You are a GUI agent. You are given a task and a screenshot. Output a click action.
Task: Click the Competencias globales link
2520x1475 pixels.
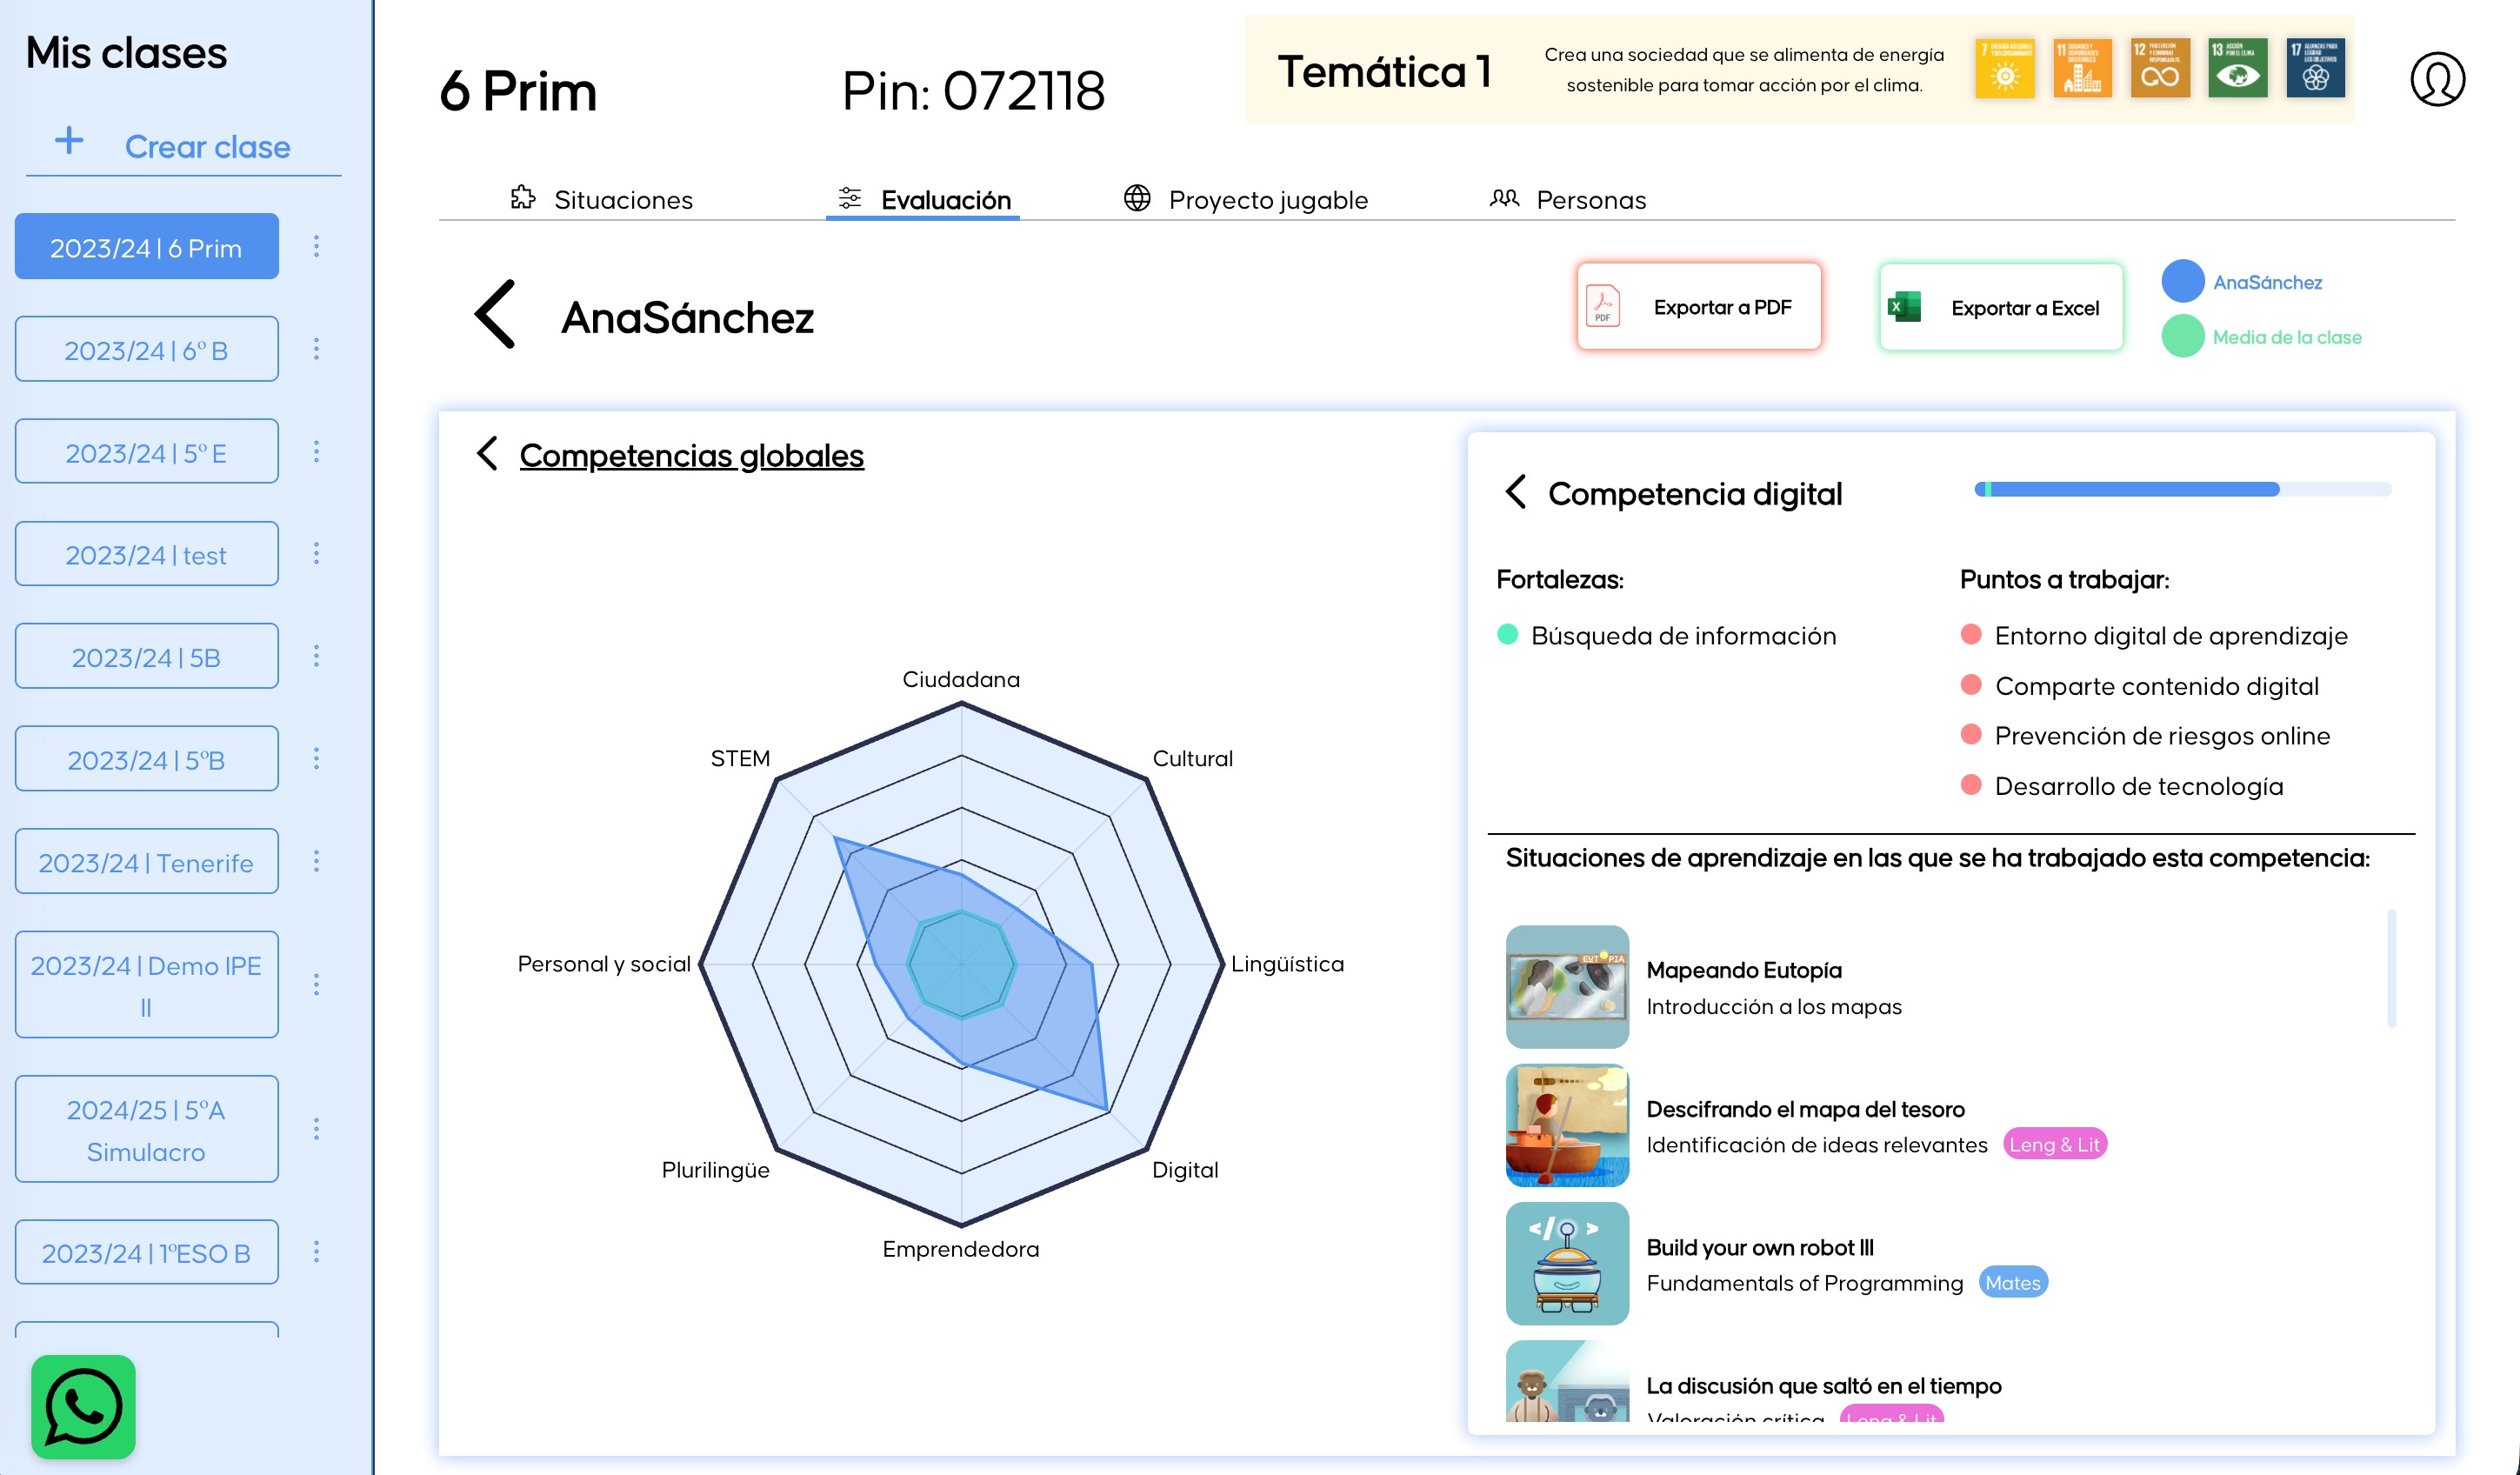(x=691, y=455)
